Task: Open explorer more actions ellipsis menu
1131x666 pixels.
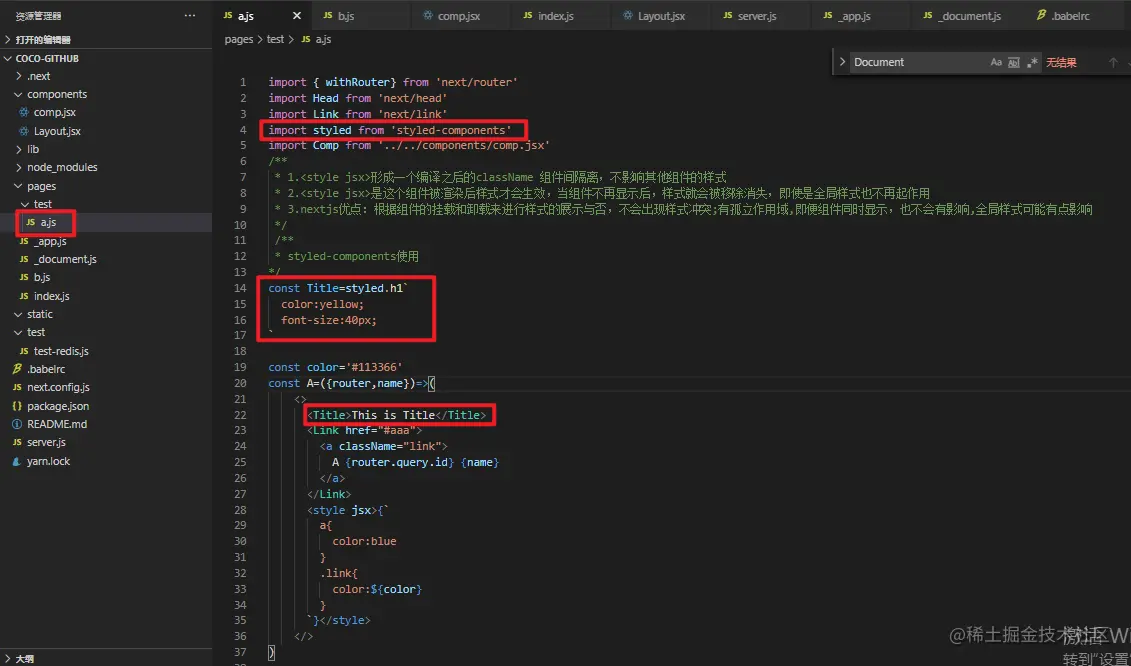Action: point(190,15)
